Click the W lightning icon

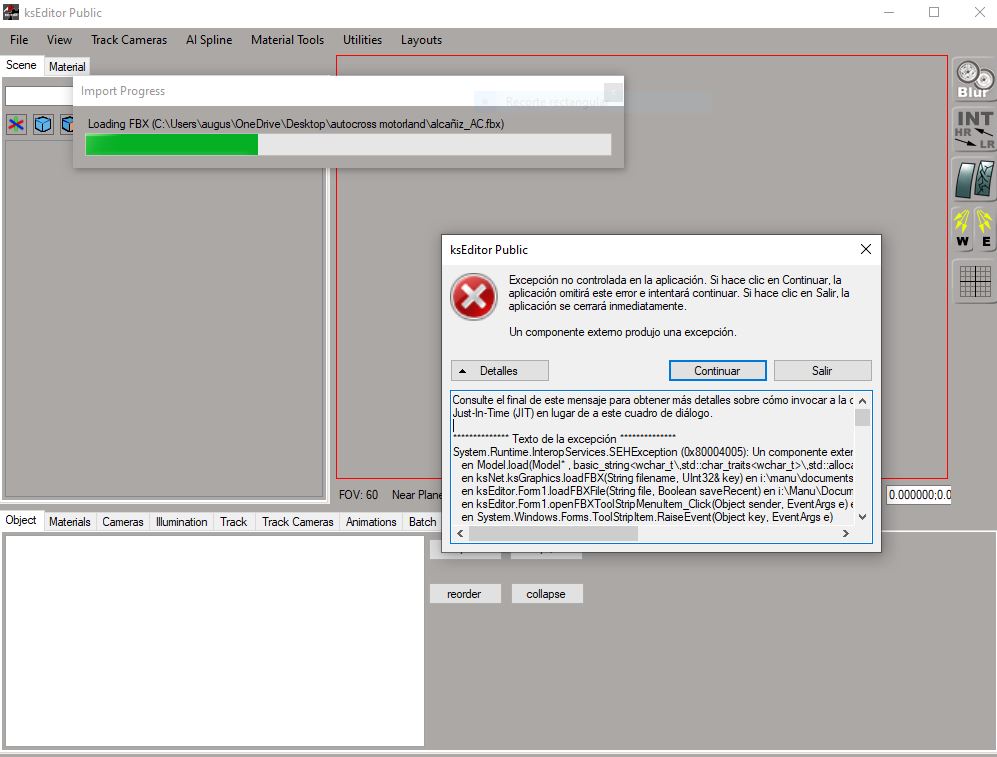pos(963,228)
